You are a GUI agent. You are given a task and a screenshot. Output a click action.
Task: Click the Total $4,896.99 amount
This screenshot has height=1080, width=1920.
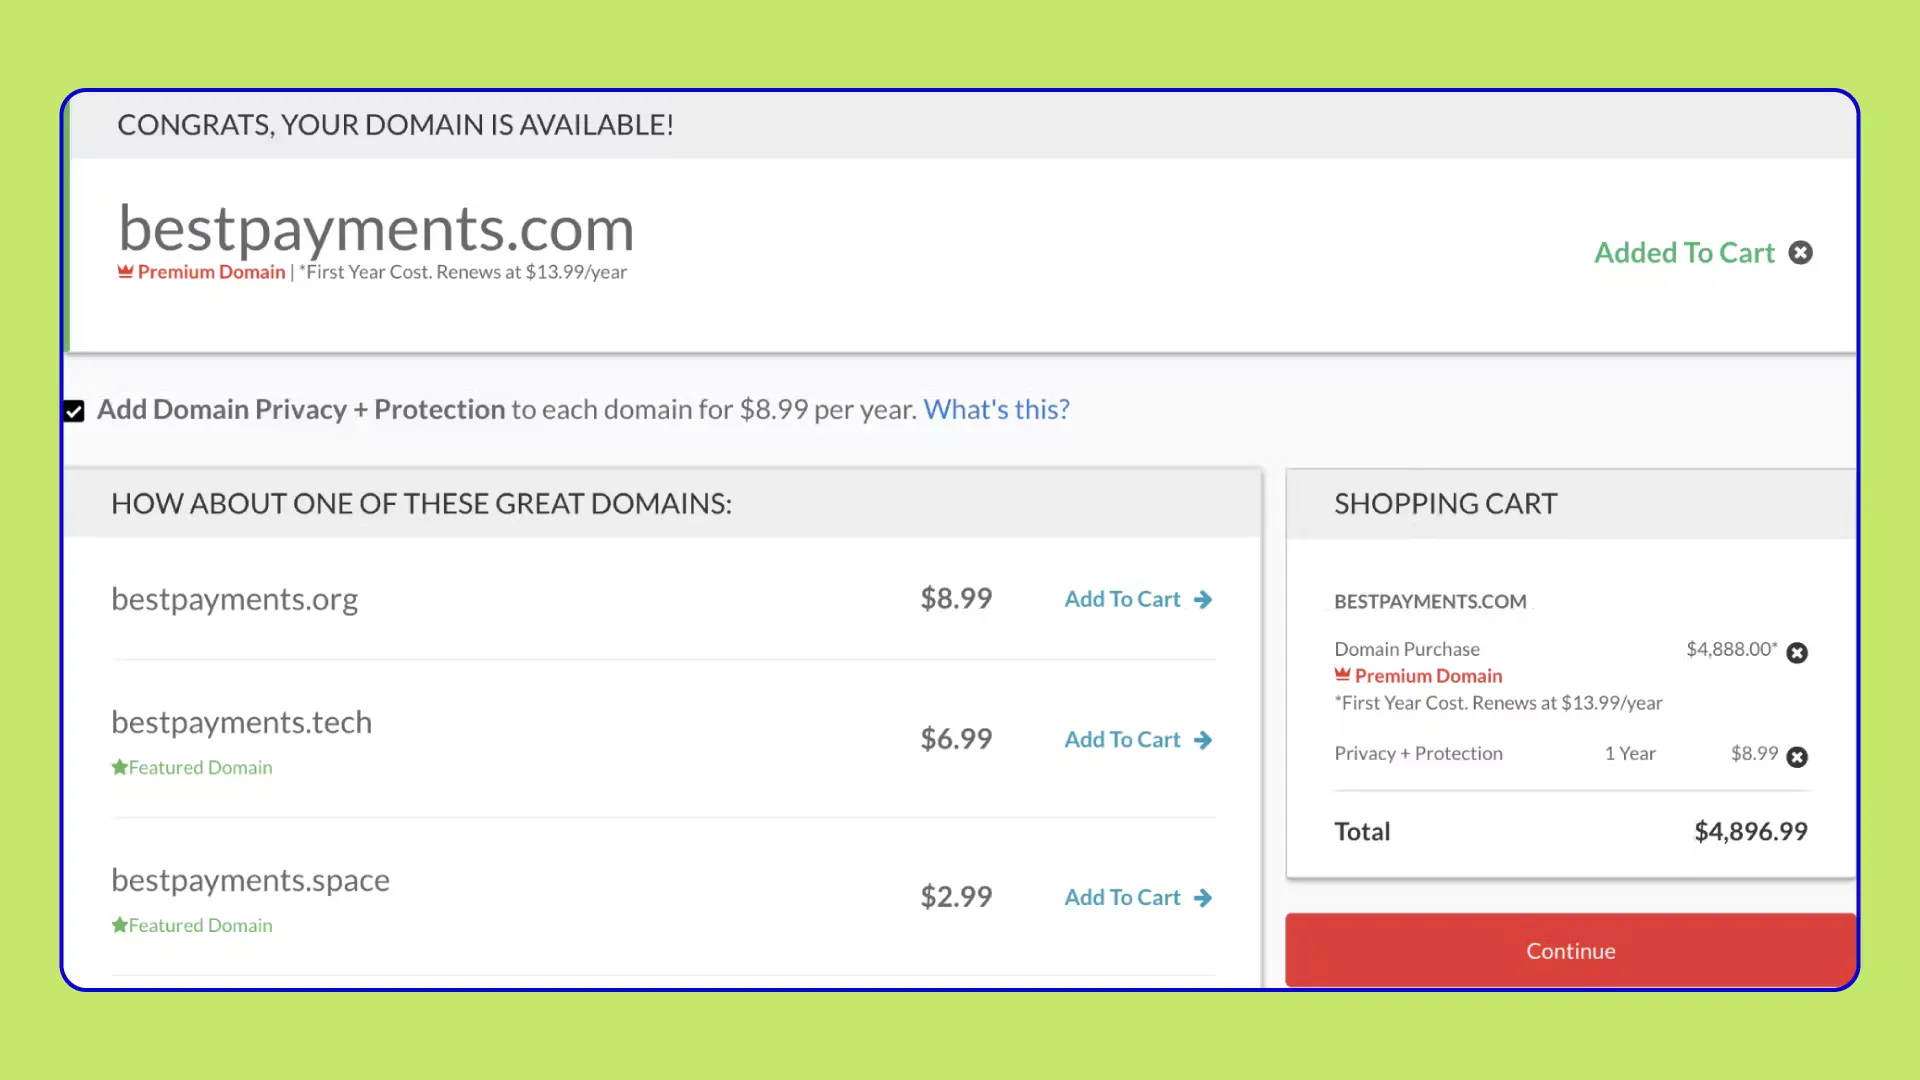[x=1750, y=830]
